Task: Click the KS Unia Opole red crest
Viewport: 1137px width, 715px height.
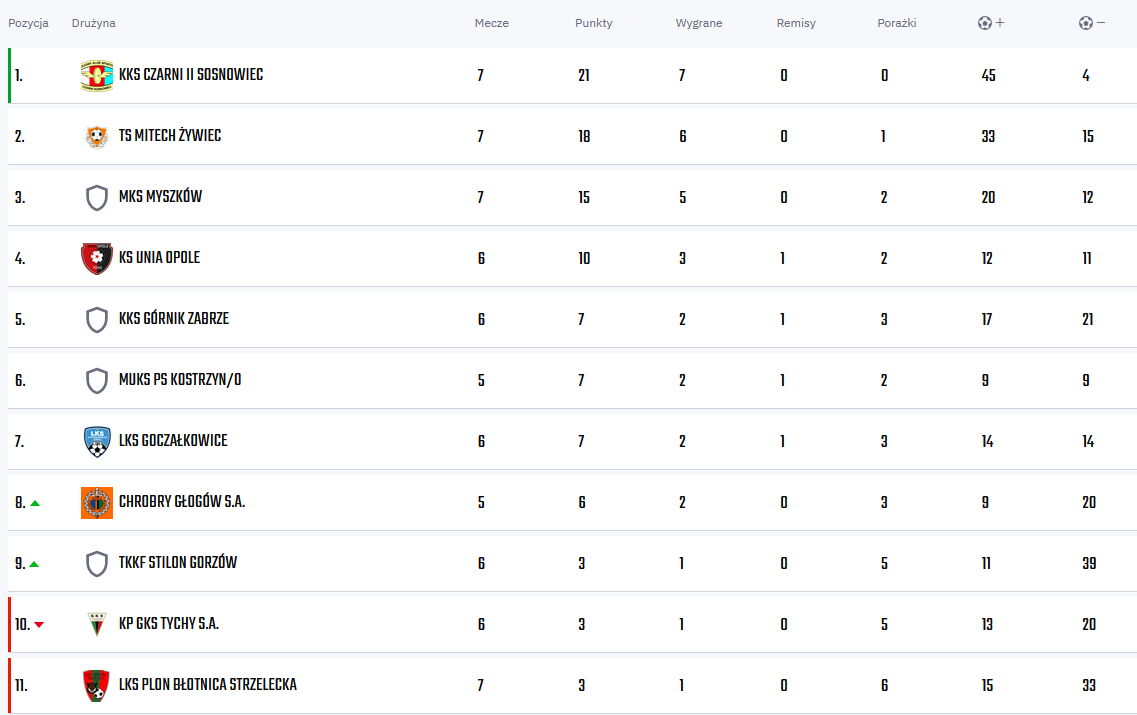Action: [96, 258]
